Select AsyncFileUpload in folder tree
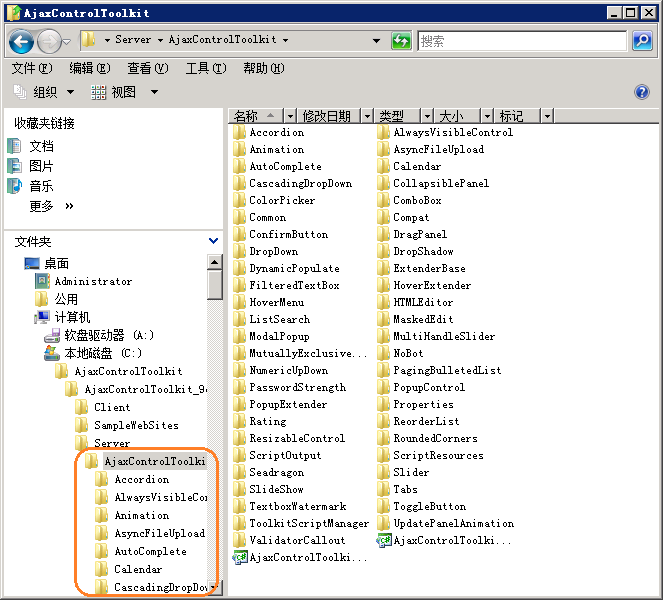663x600 pixels. pos(160,533)
